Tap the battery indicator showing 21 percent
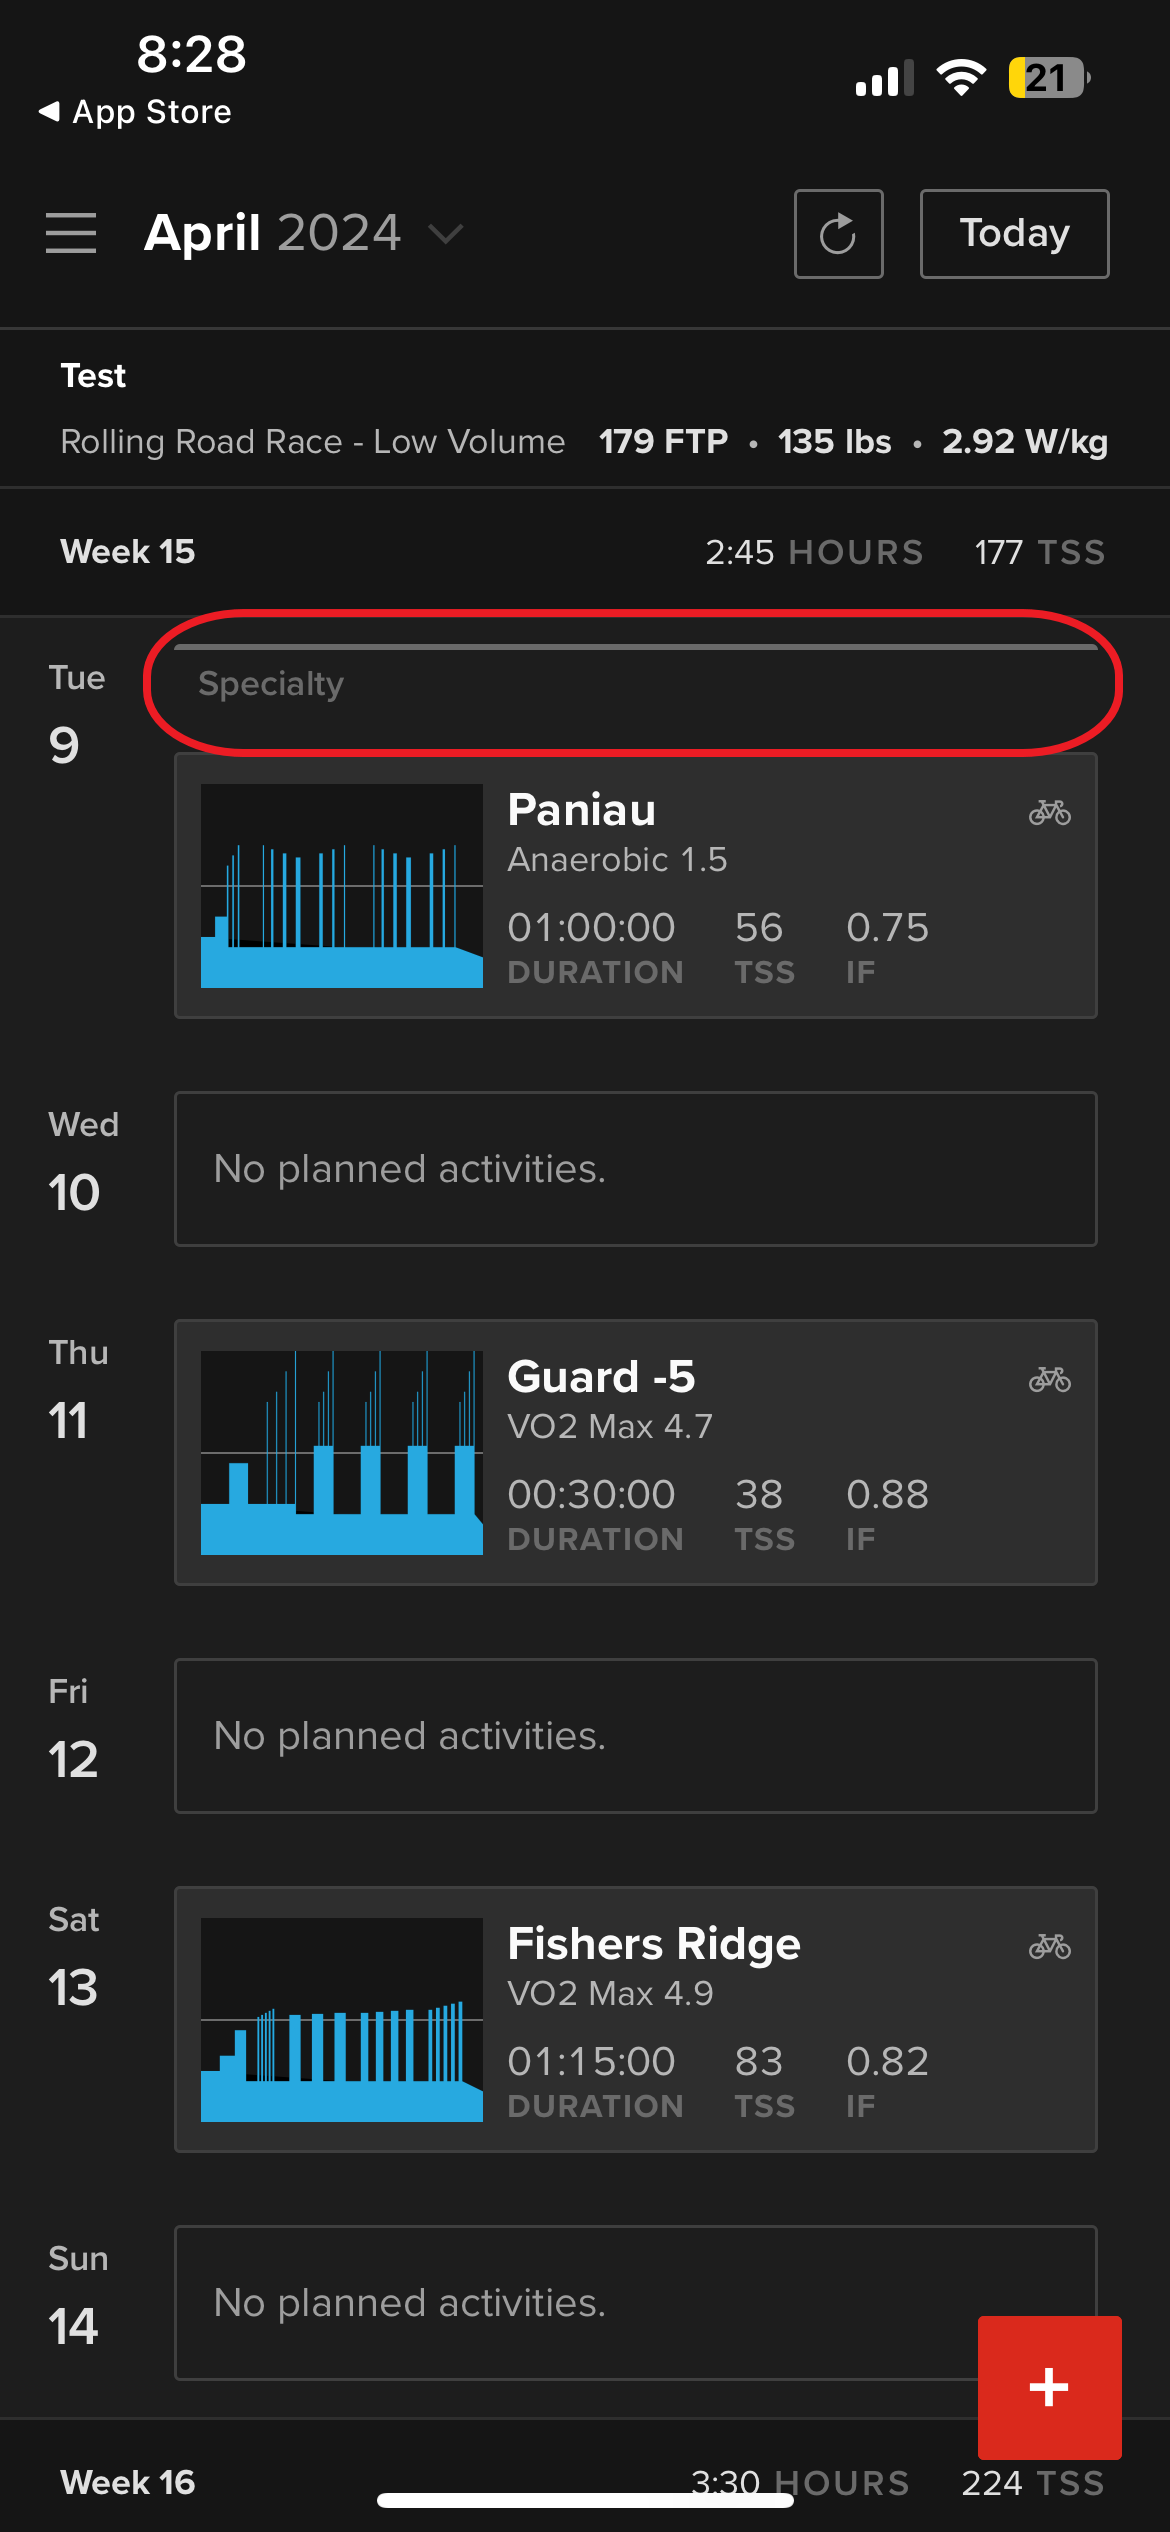Screen dimensions: 1170x2532 [1048, 75]
